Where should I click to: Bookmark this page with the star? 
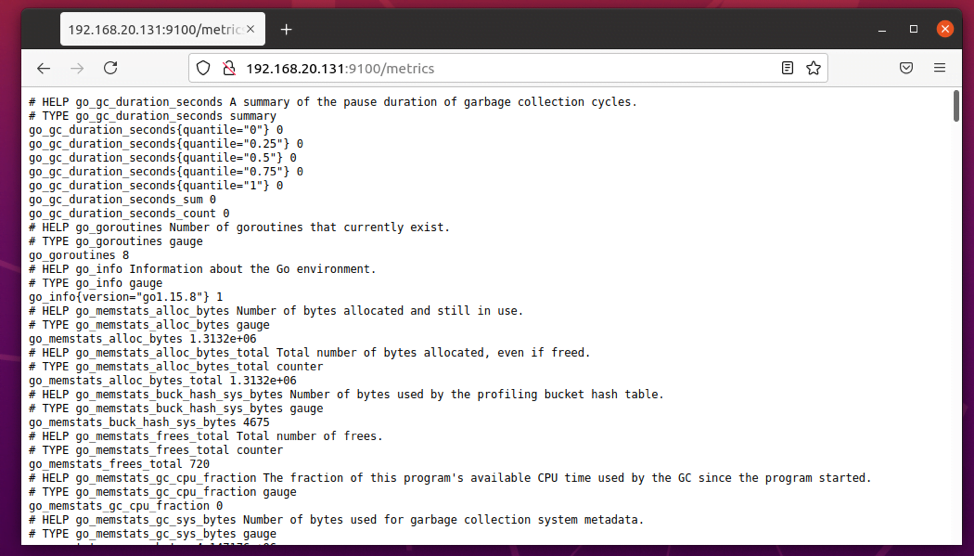point(813,68)
